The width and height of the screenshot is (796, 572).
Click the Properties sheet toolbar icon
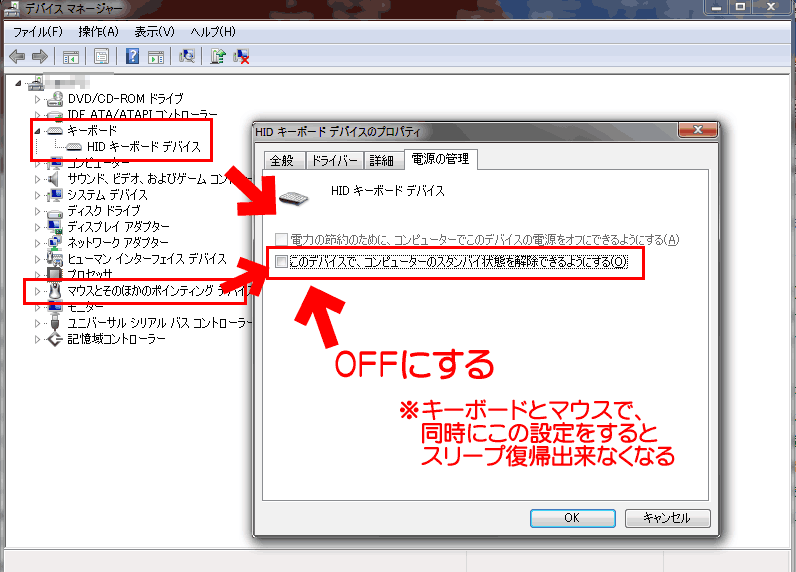coord(102,56)
